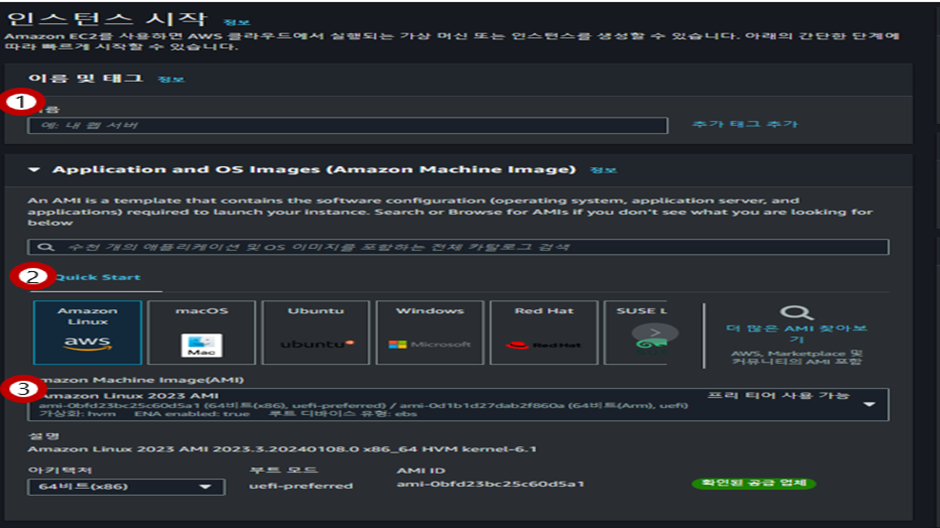Click the uefi-preferred boot mode value
940x528 pixels.
pos(301,486)
